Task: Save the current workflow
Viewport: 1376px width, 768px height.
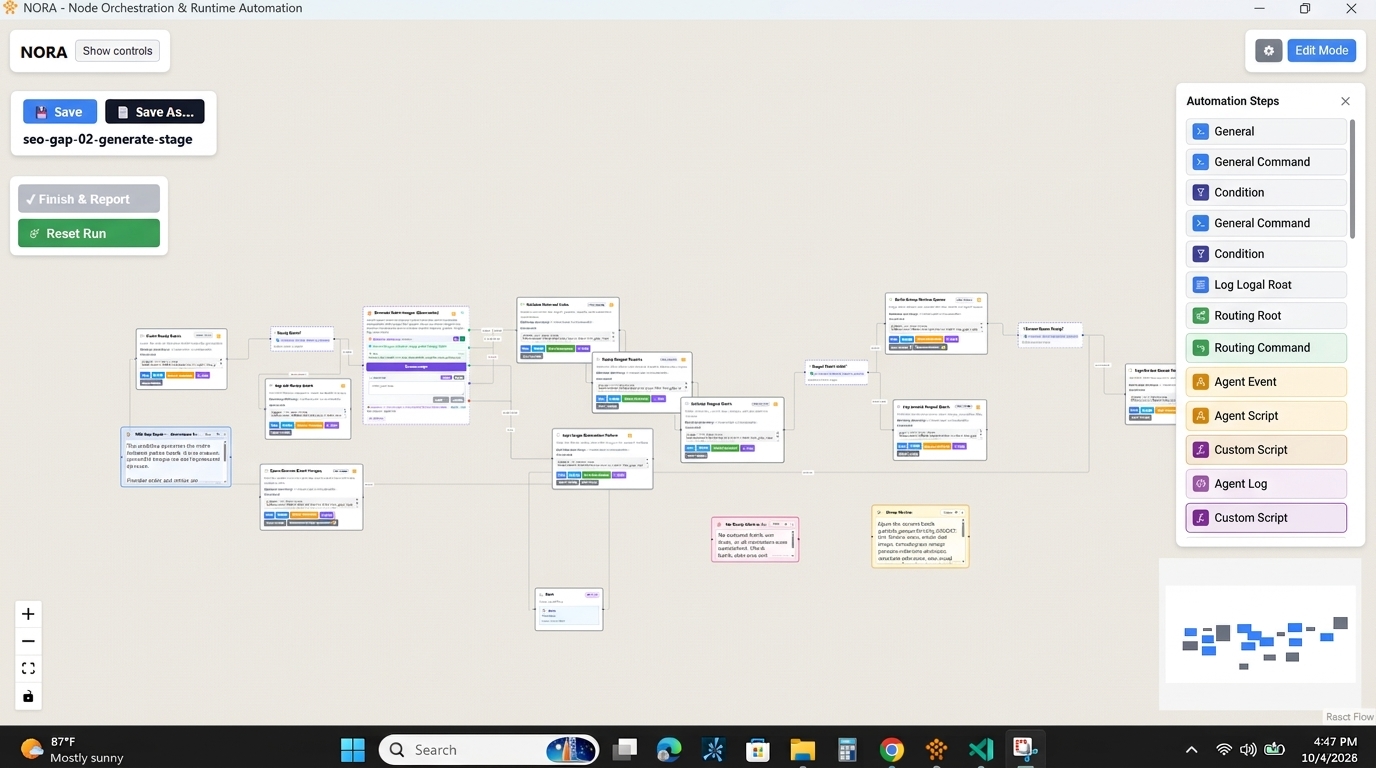Action: [x=60, y=112]
